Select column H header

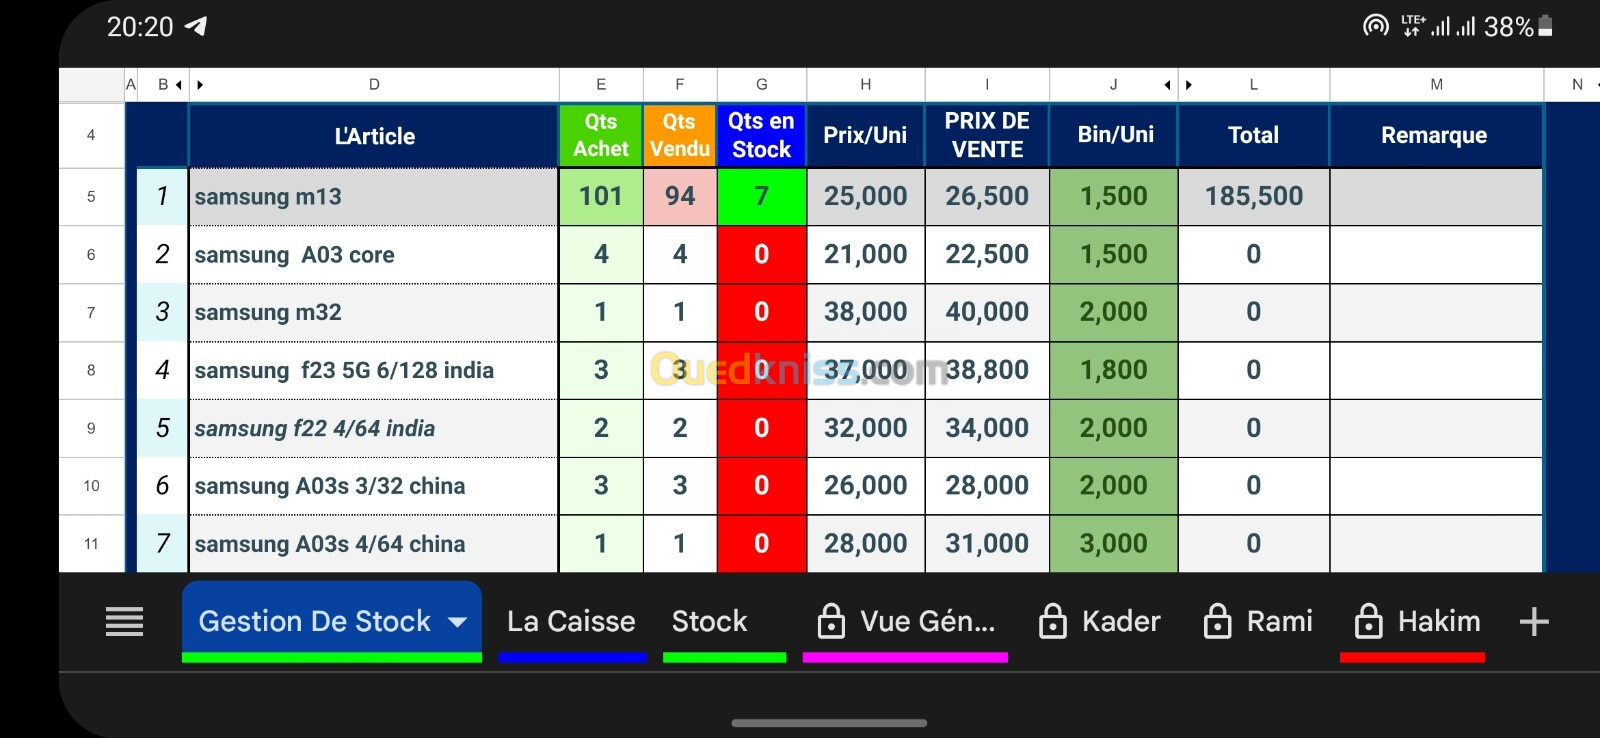[866, 85]
